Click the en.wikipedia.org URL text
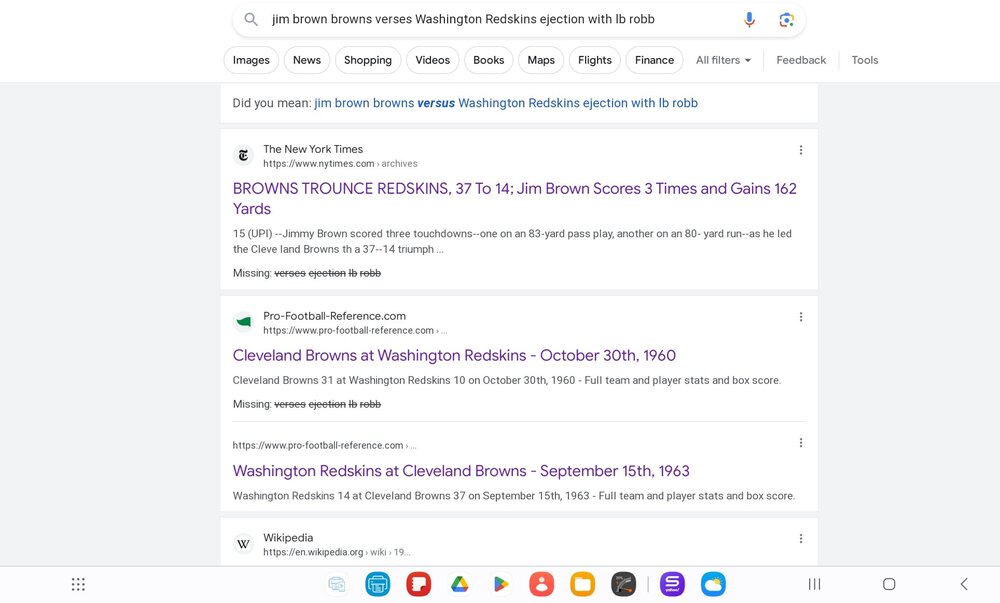The height and width of the screenshot is (603, 1000). 336,553
